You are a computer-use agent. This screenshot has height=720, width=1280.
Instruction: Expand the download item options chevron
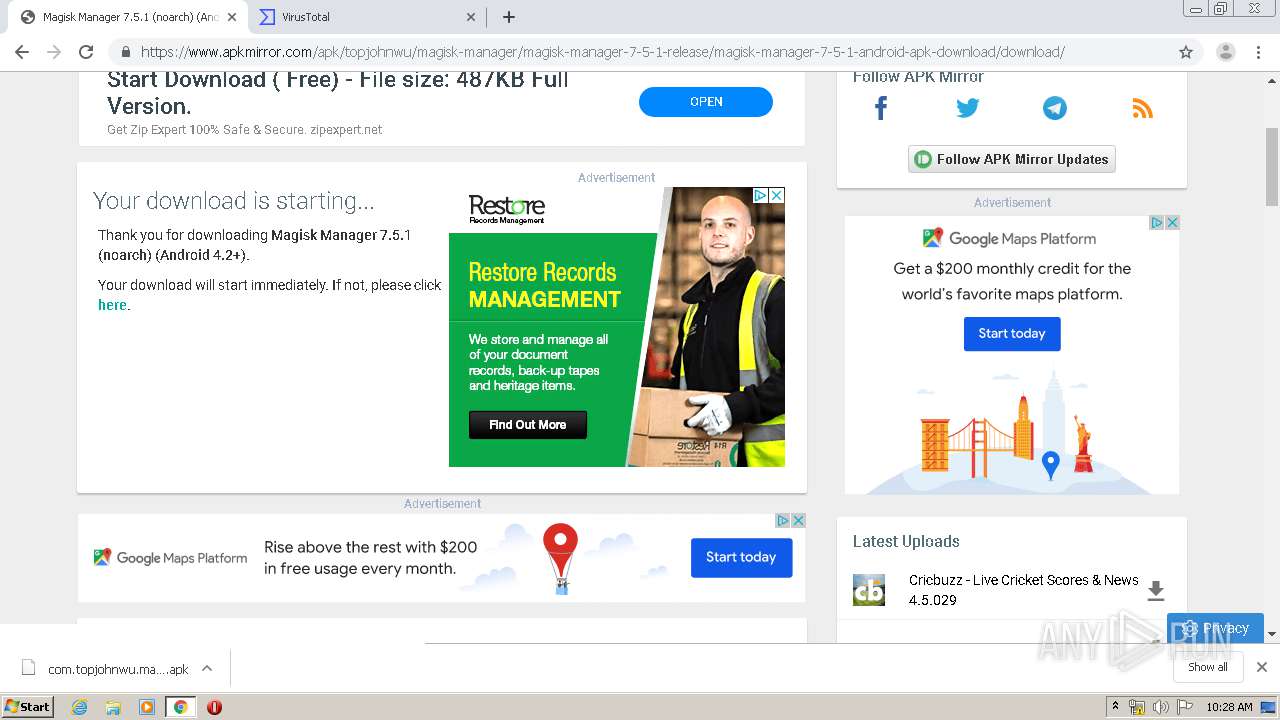coord(207,669)
